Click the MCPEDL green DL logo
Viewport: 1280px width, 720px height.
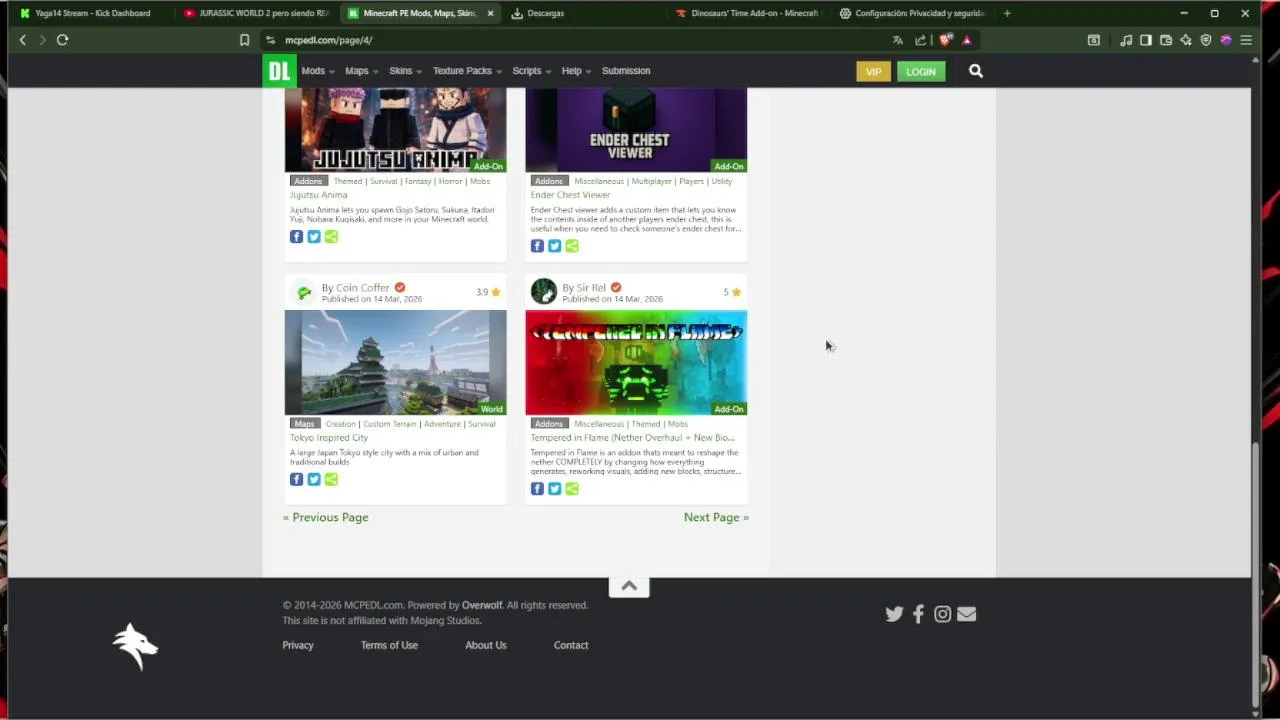click(x=279, y=71)
